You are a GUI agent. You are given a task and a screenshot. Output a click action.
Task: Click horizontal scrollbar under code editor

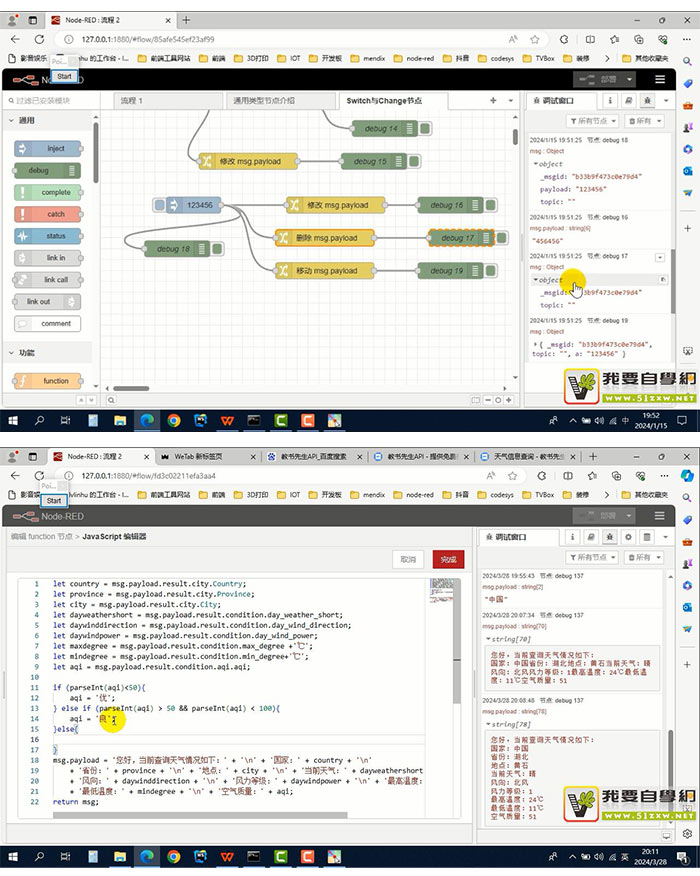pos(200,815)
